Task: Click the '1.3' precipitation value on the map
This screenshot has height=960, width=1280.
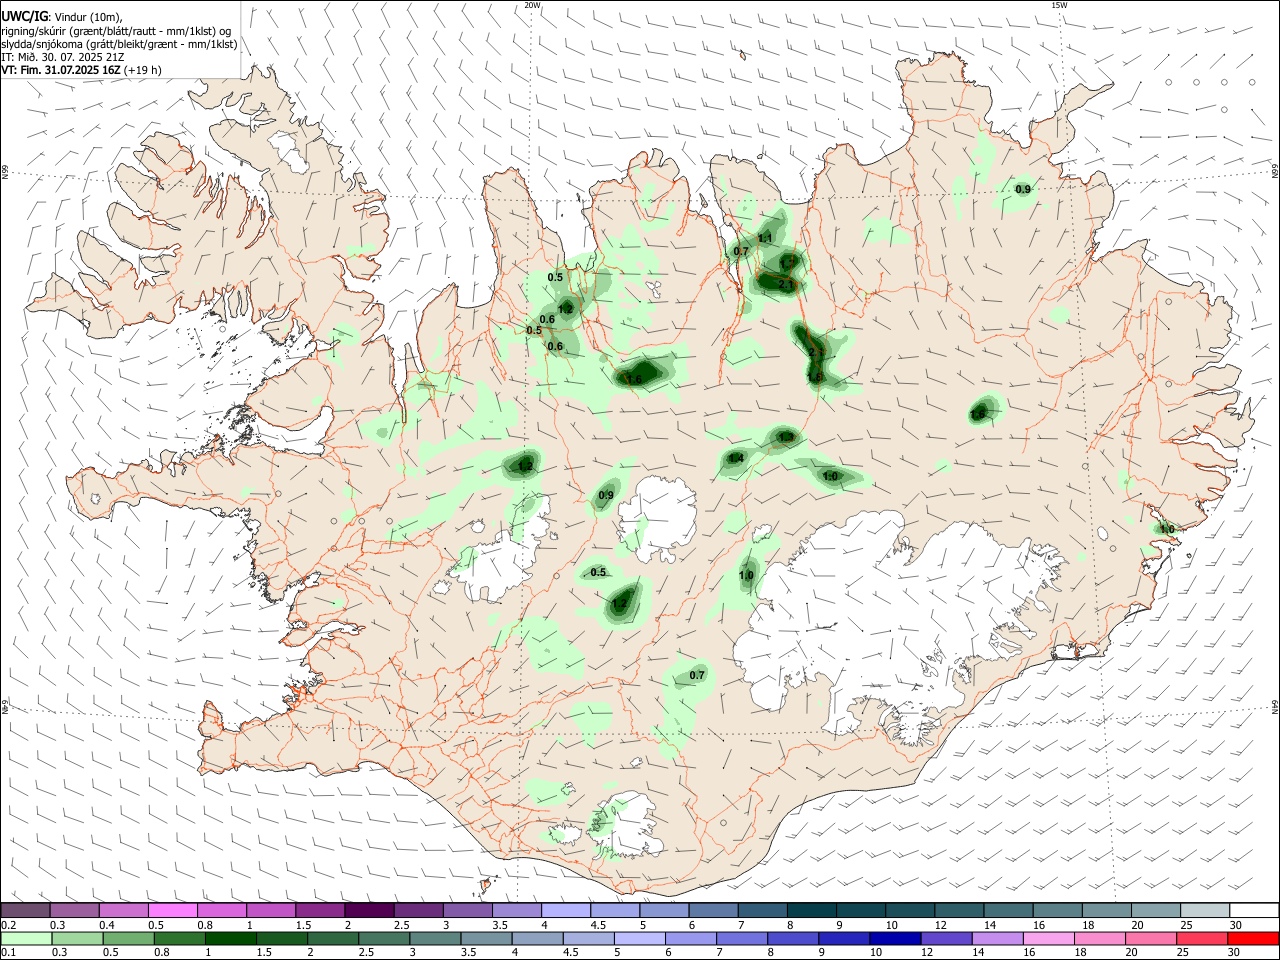Action: [786, 437]
